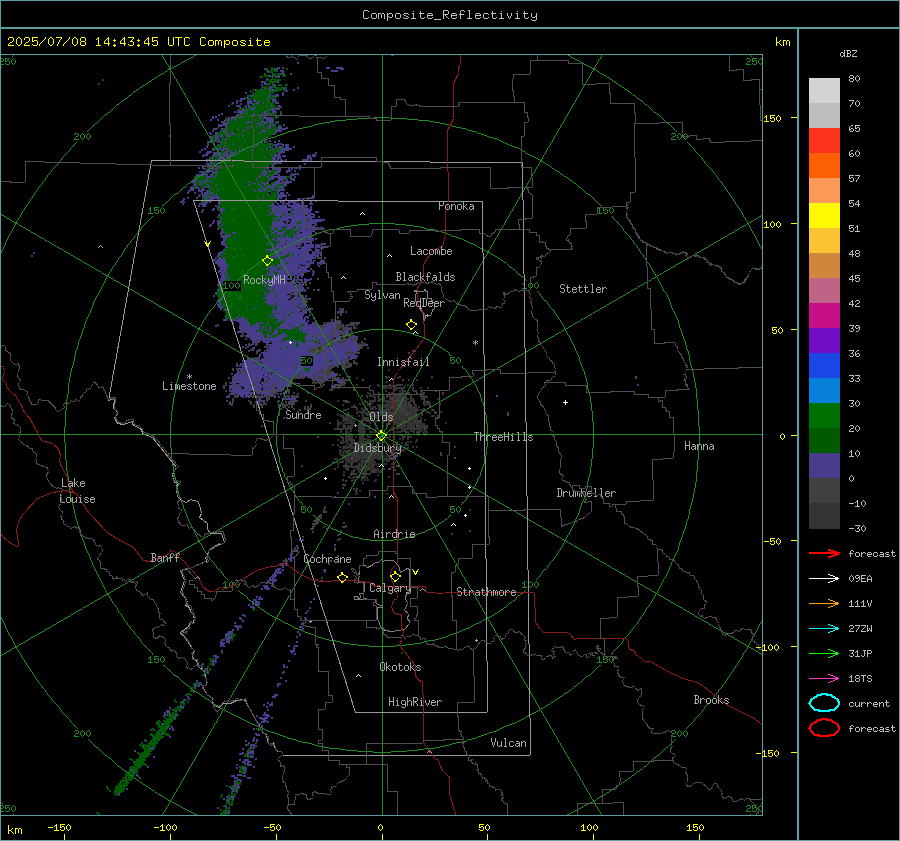The width and height of the screenshot is (900, 841).
Task: Select the Innisfail label
Action: (x=403, y=362)
